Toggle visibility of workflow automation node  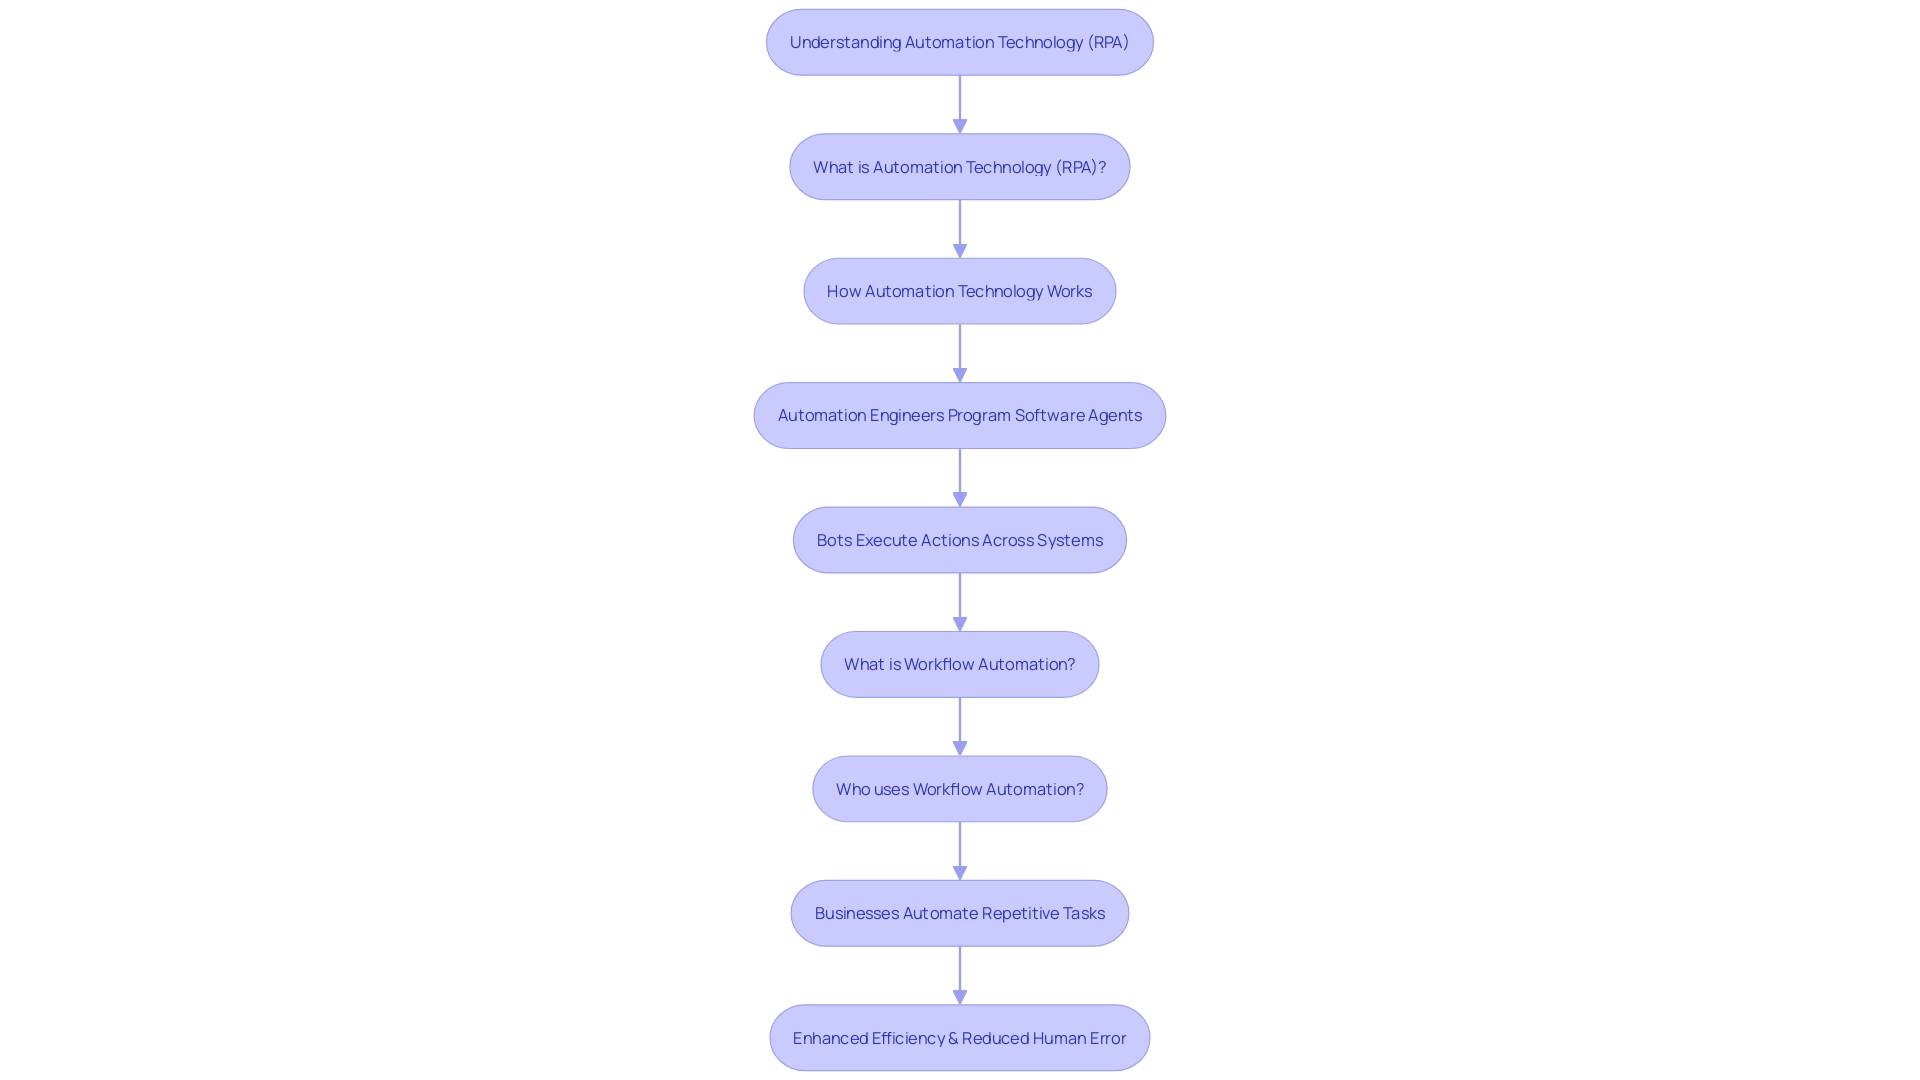pyautogui.click(x=959, y=663)
